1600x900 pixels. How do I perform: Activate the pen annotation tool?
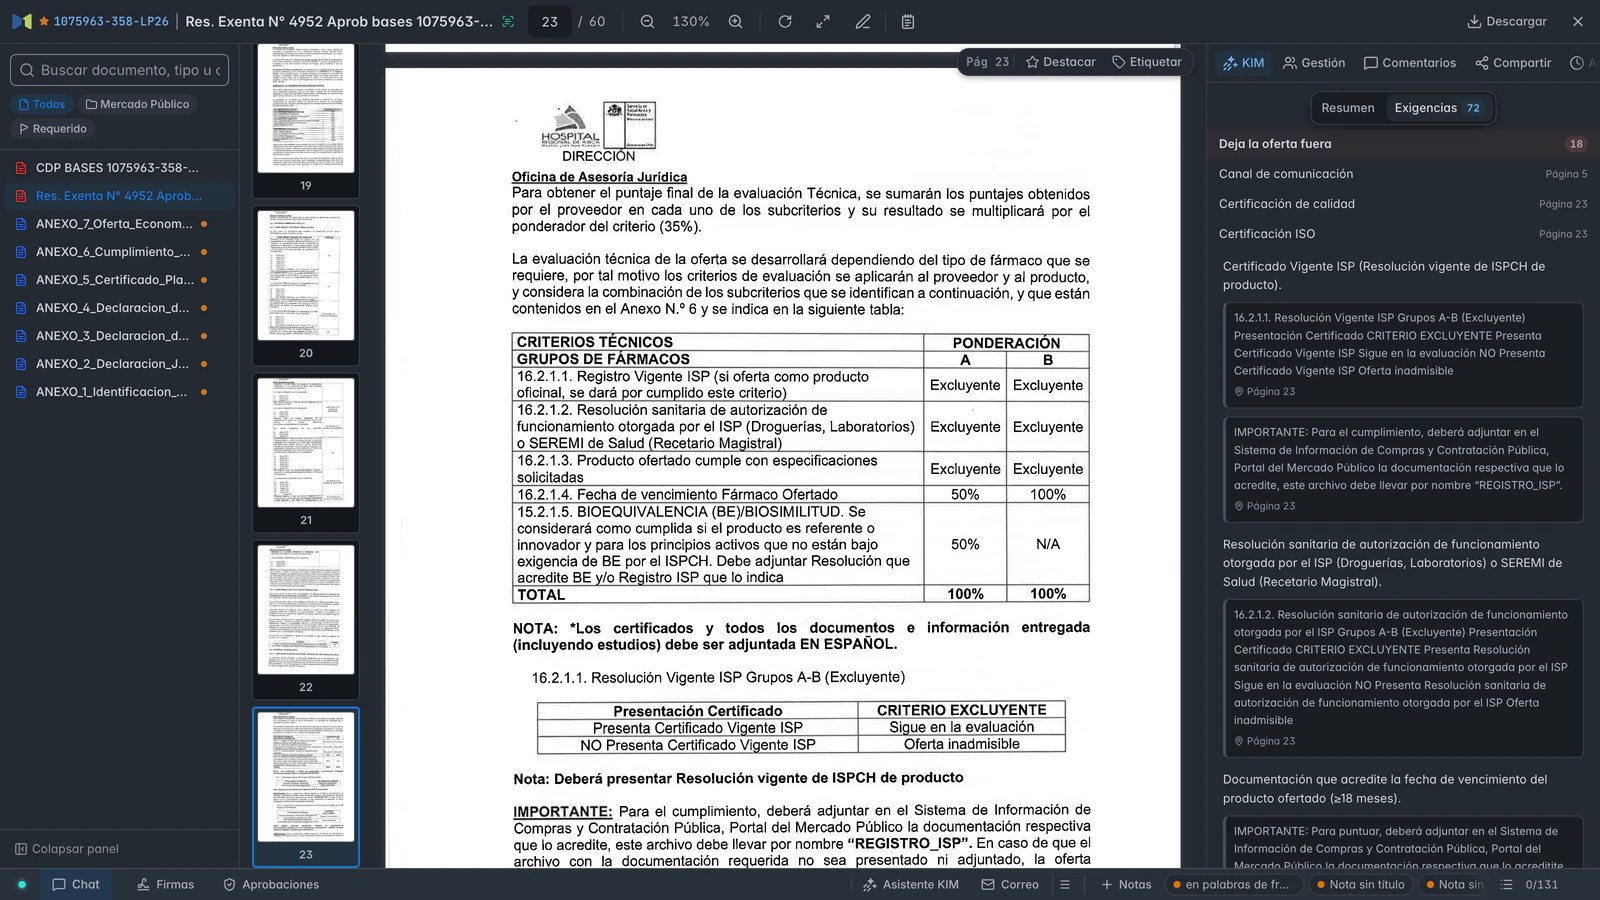(863, 21)
